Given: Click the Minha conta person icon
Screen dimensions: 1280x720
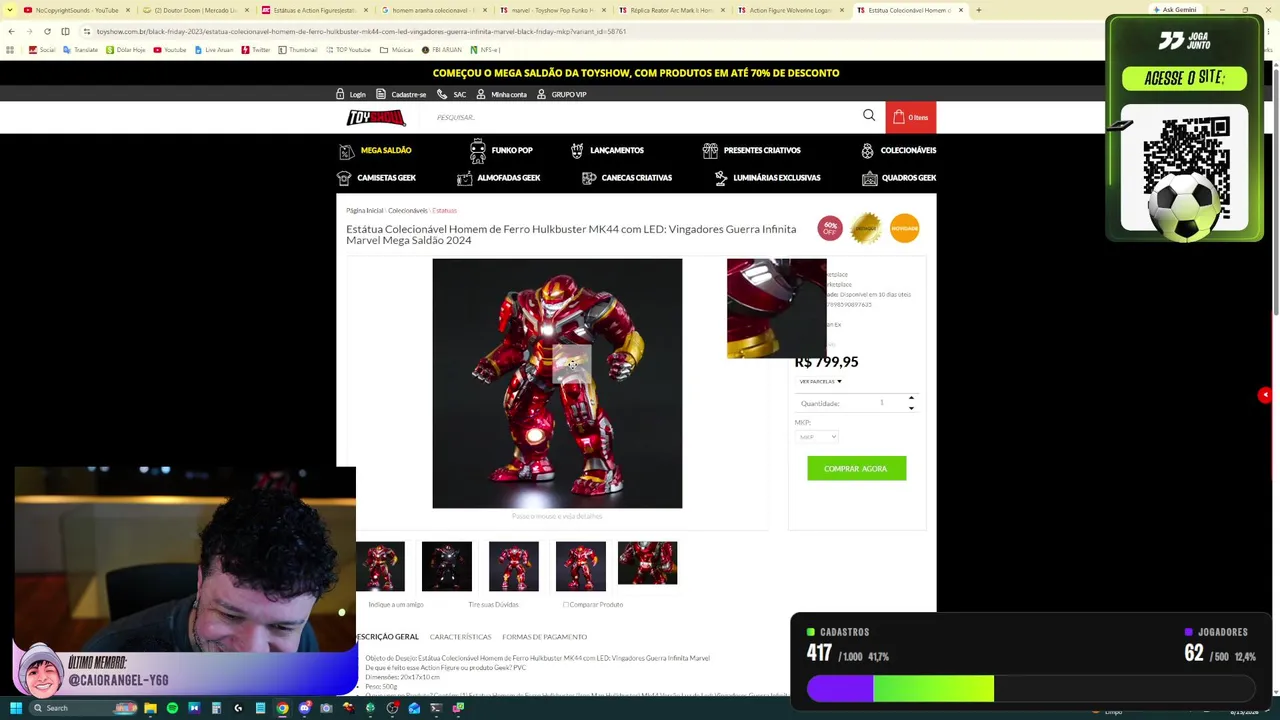Looking at the screenshot, I should [x=481, y=94].
